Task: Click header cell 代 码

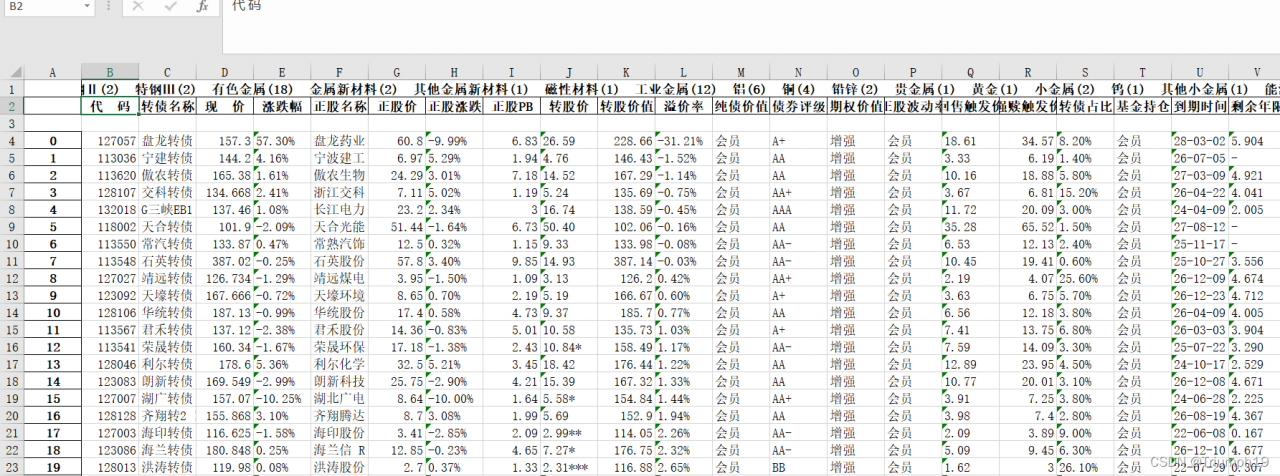Action: pyautogui.click(x=110, y=106)
